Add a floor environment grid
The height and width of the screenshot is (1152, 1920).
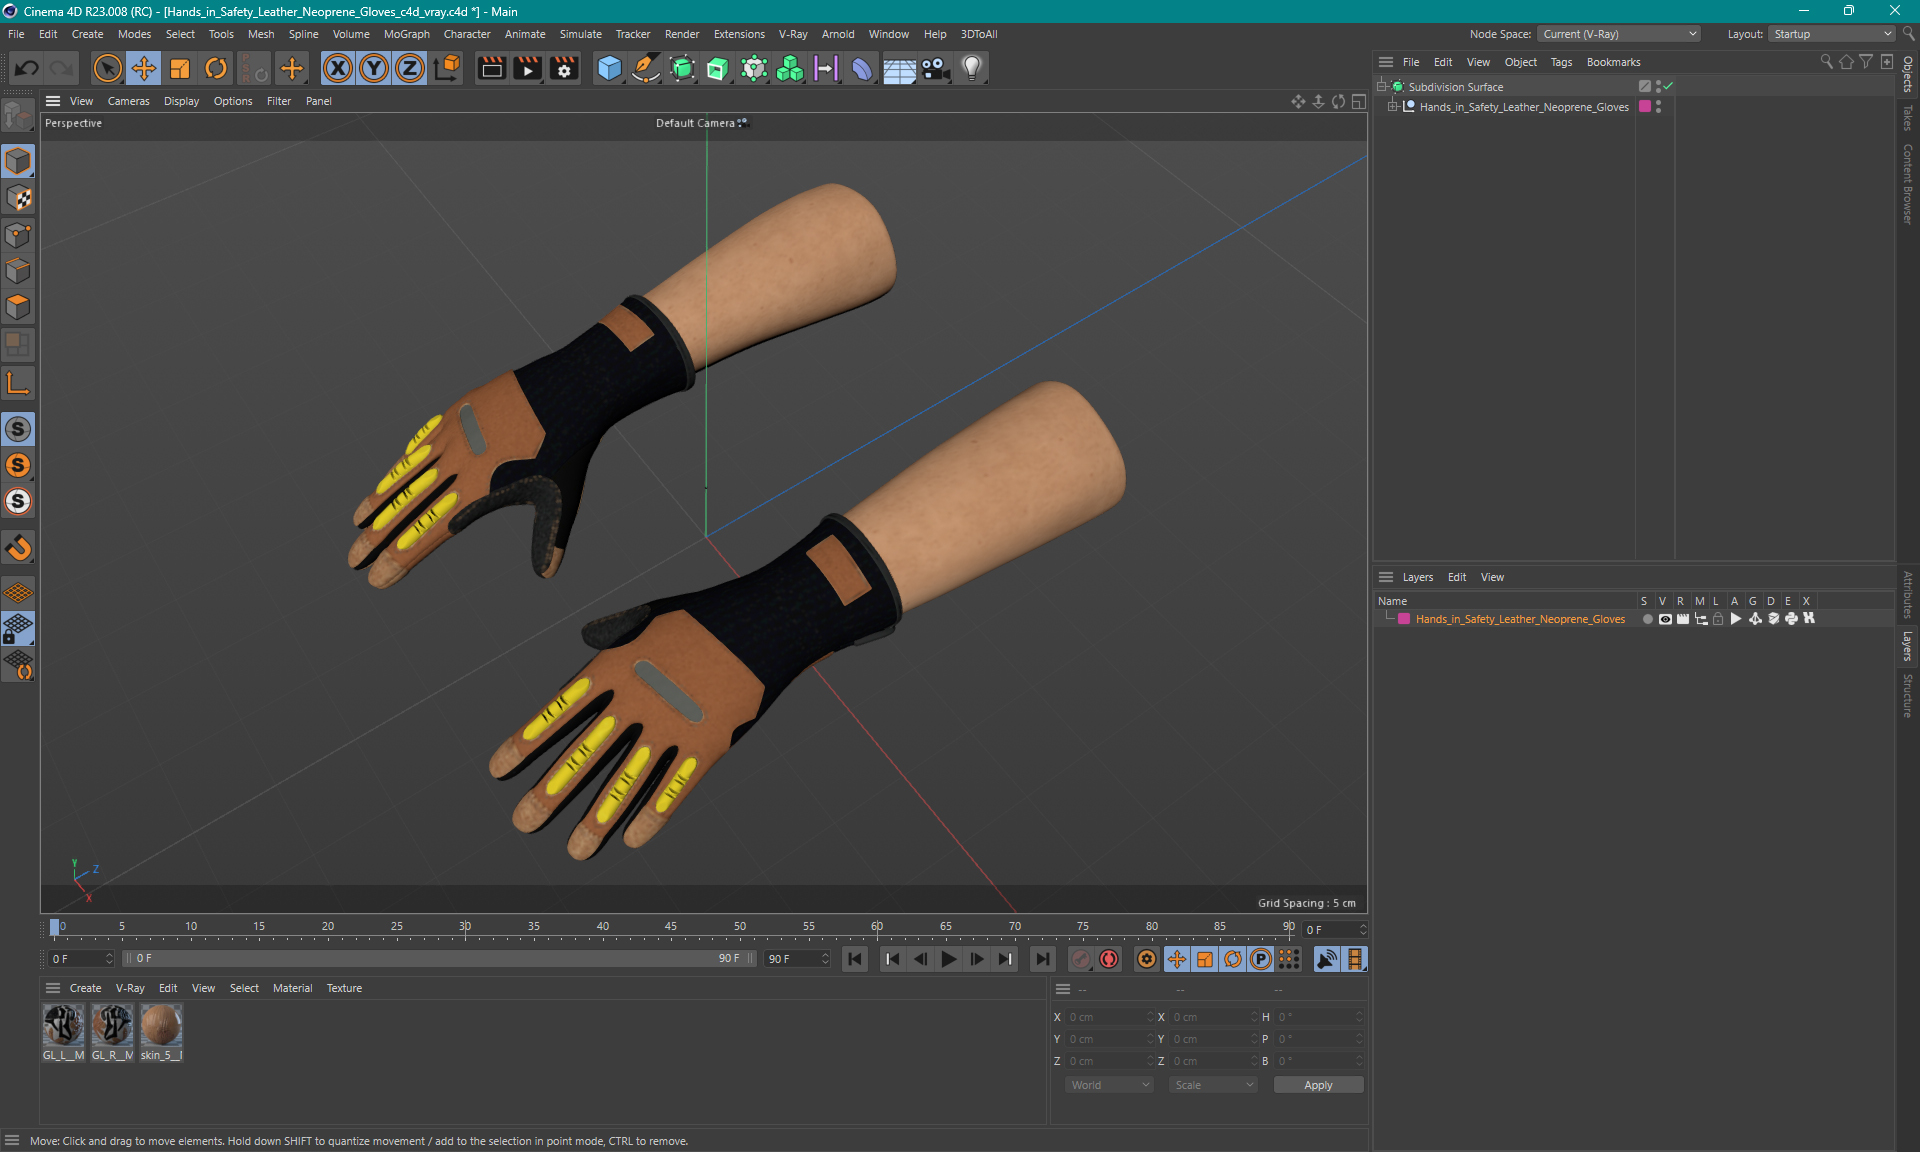click(x=899, y=68)
